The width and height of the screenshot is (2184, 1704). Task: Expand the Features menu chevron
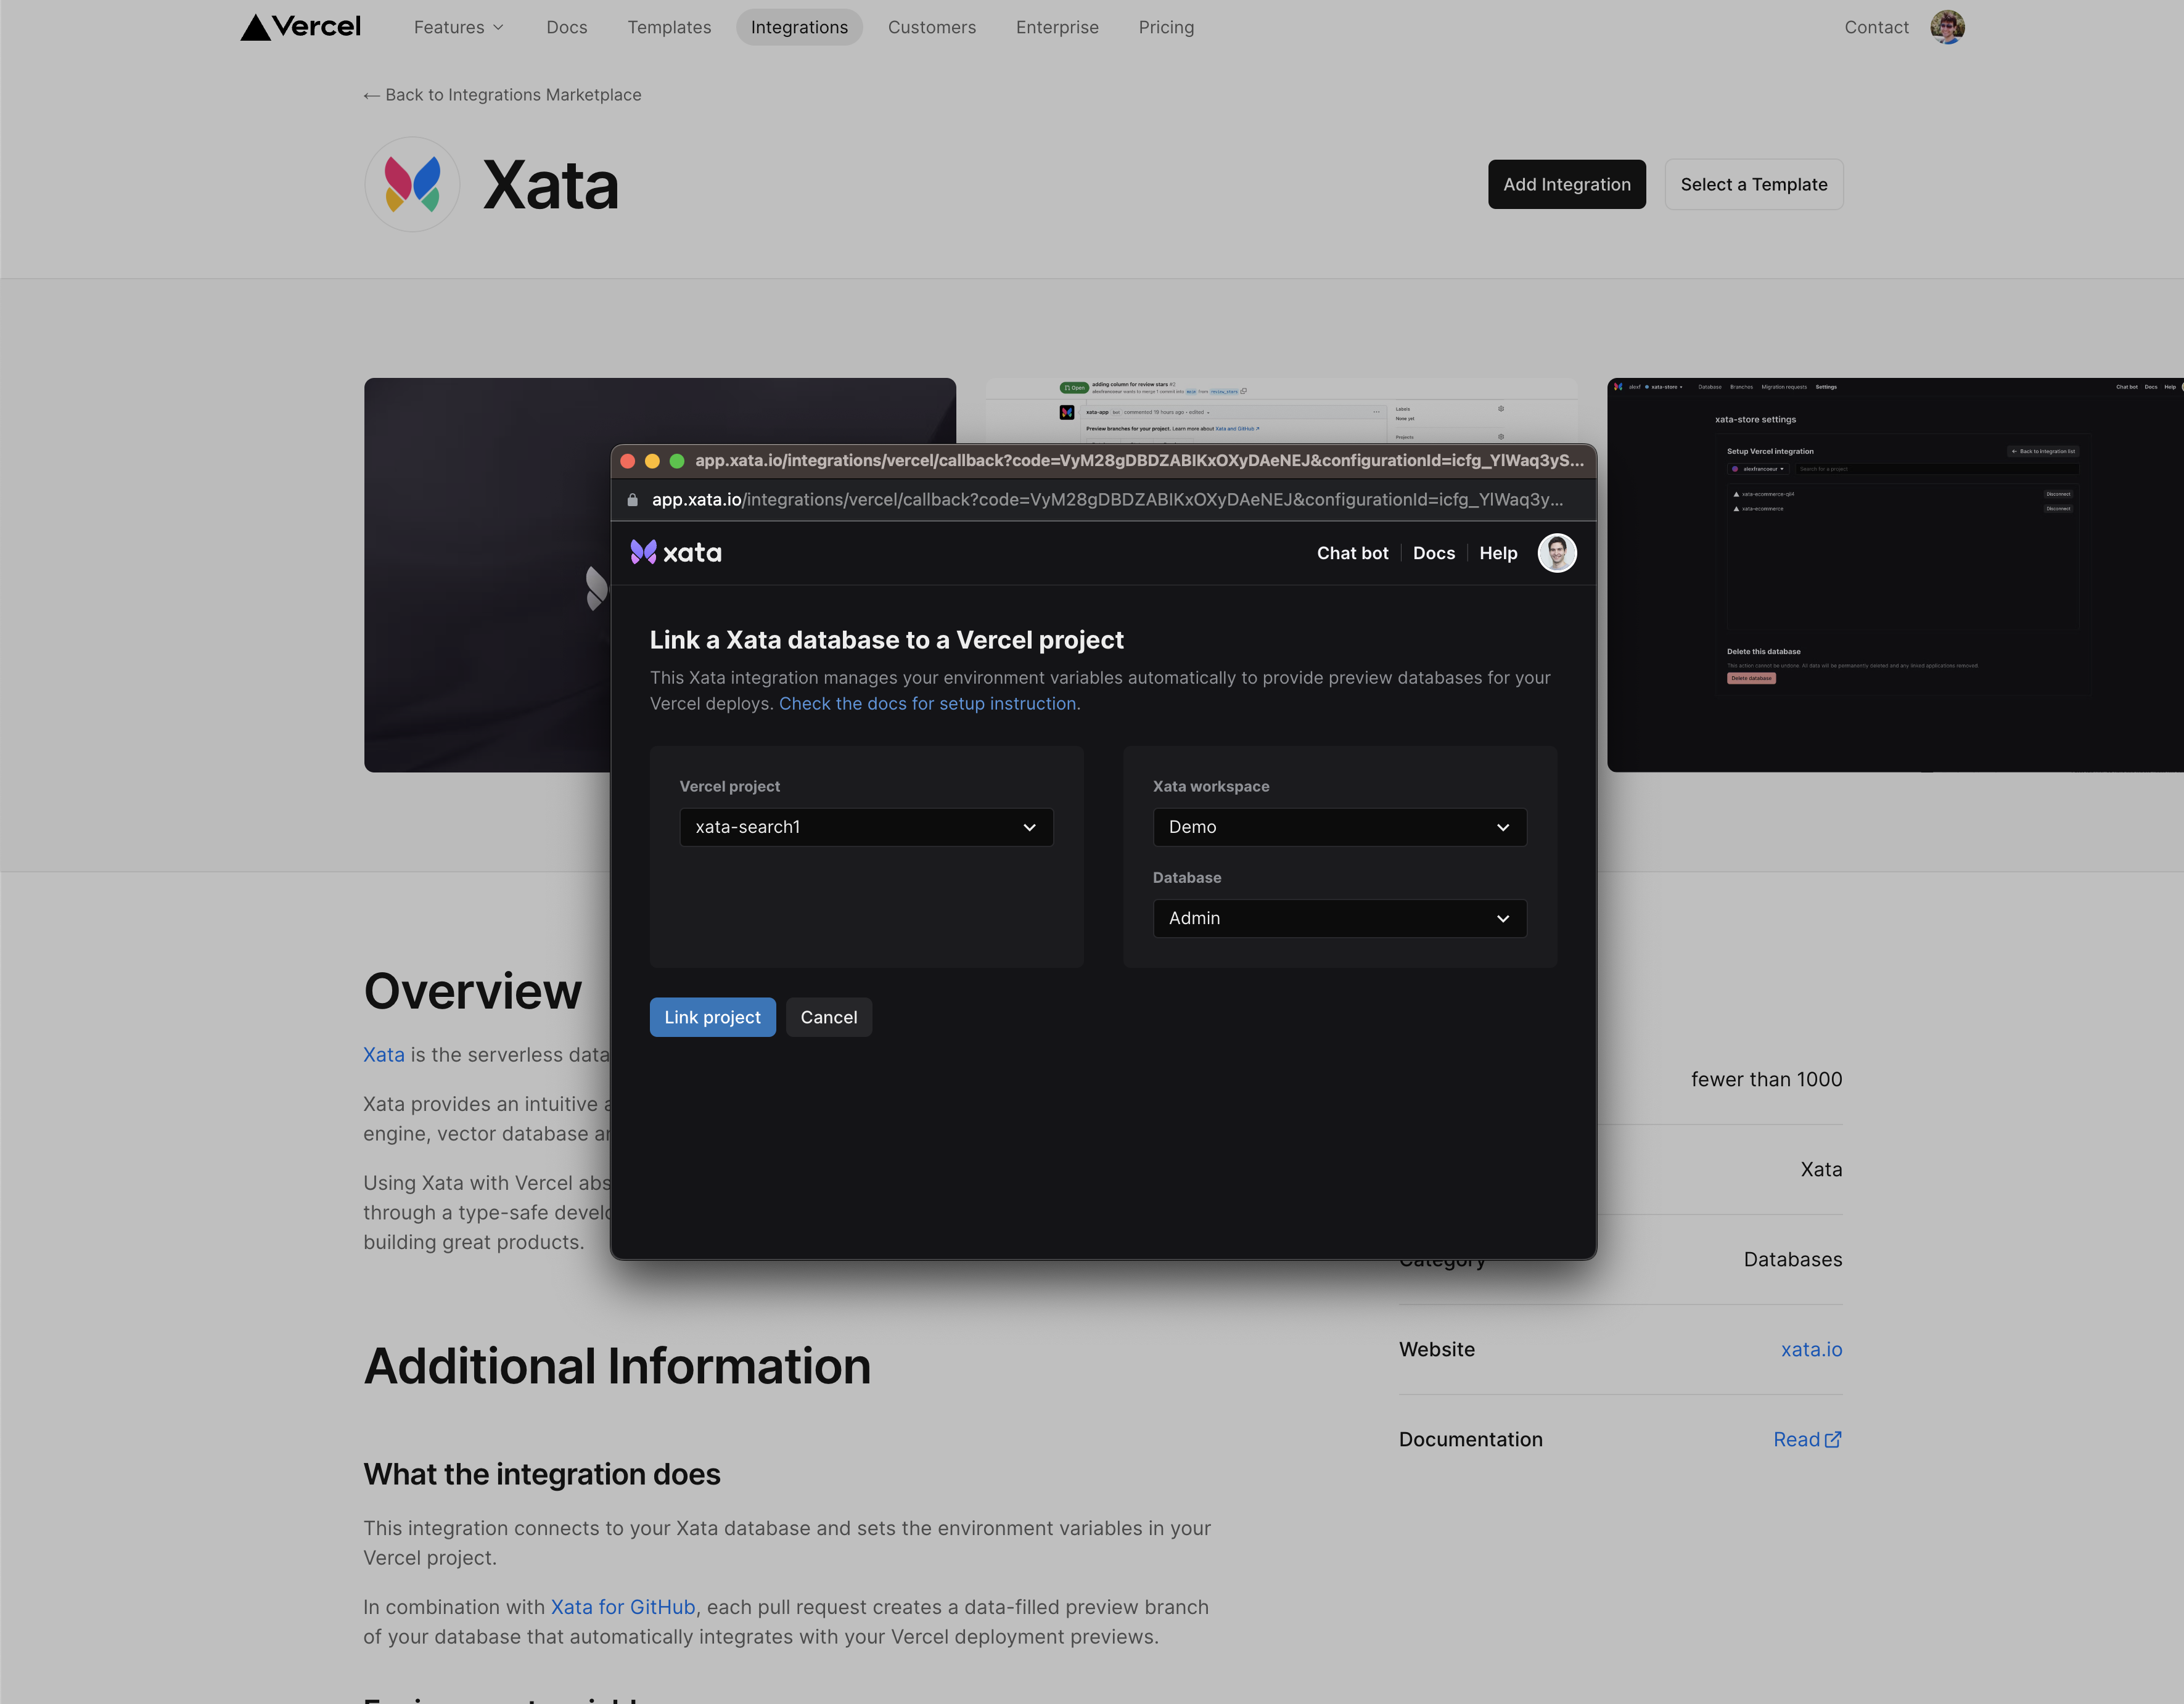498,28
